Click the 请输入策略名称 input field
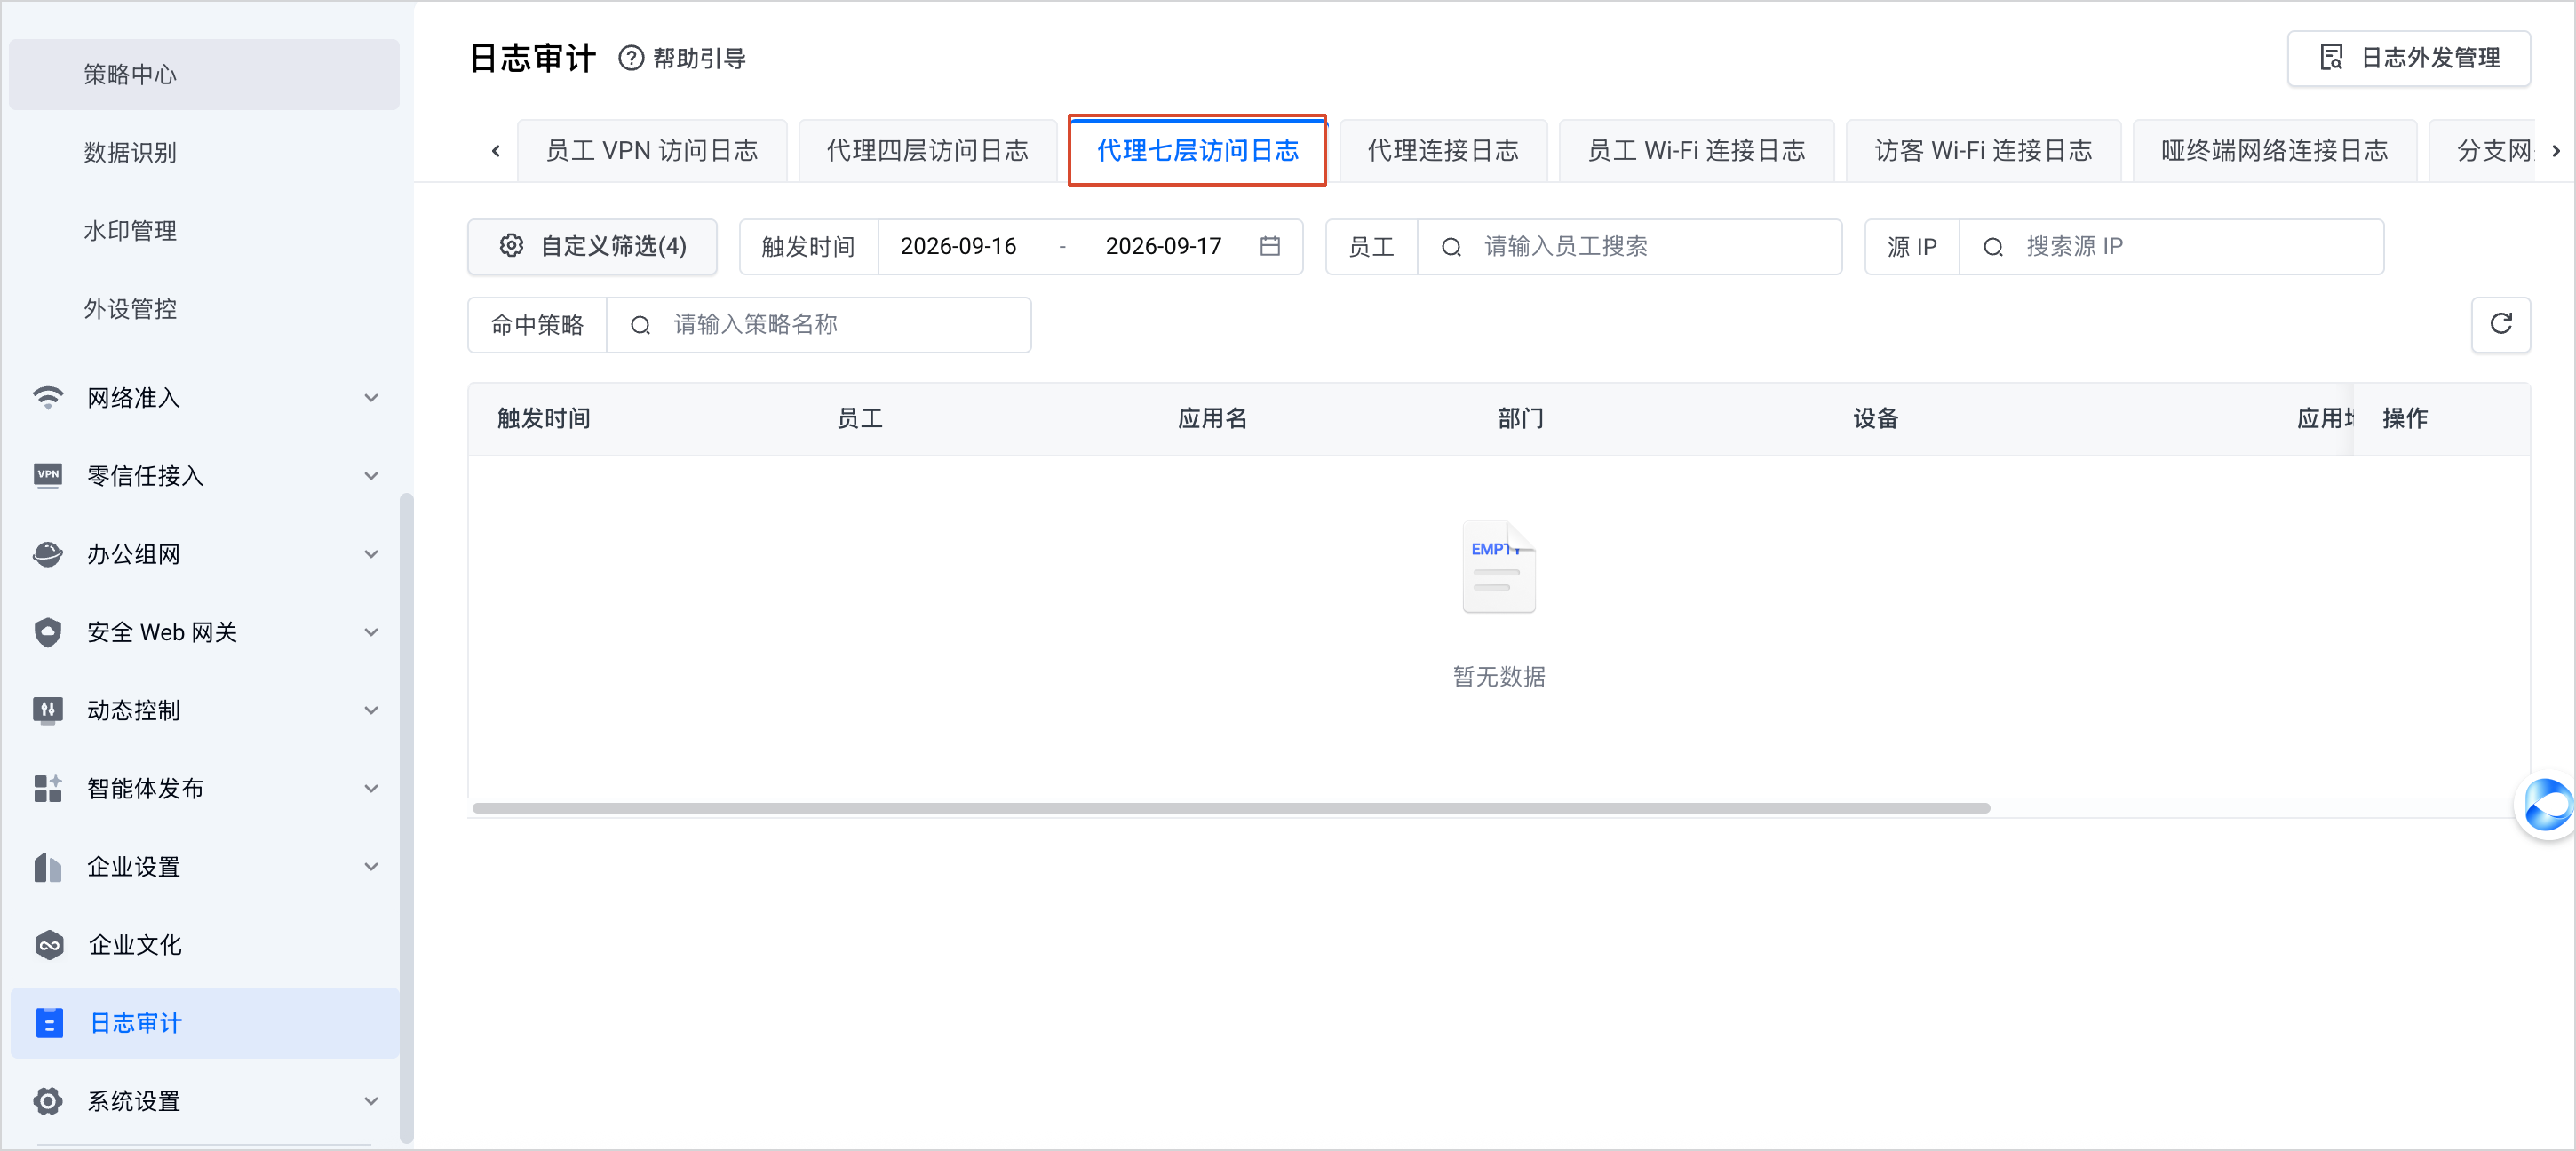This screenshot has height=1151, width=2576. (x=818, y=325)
